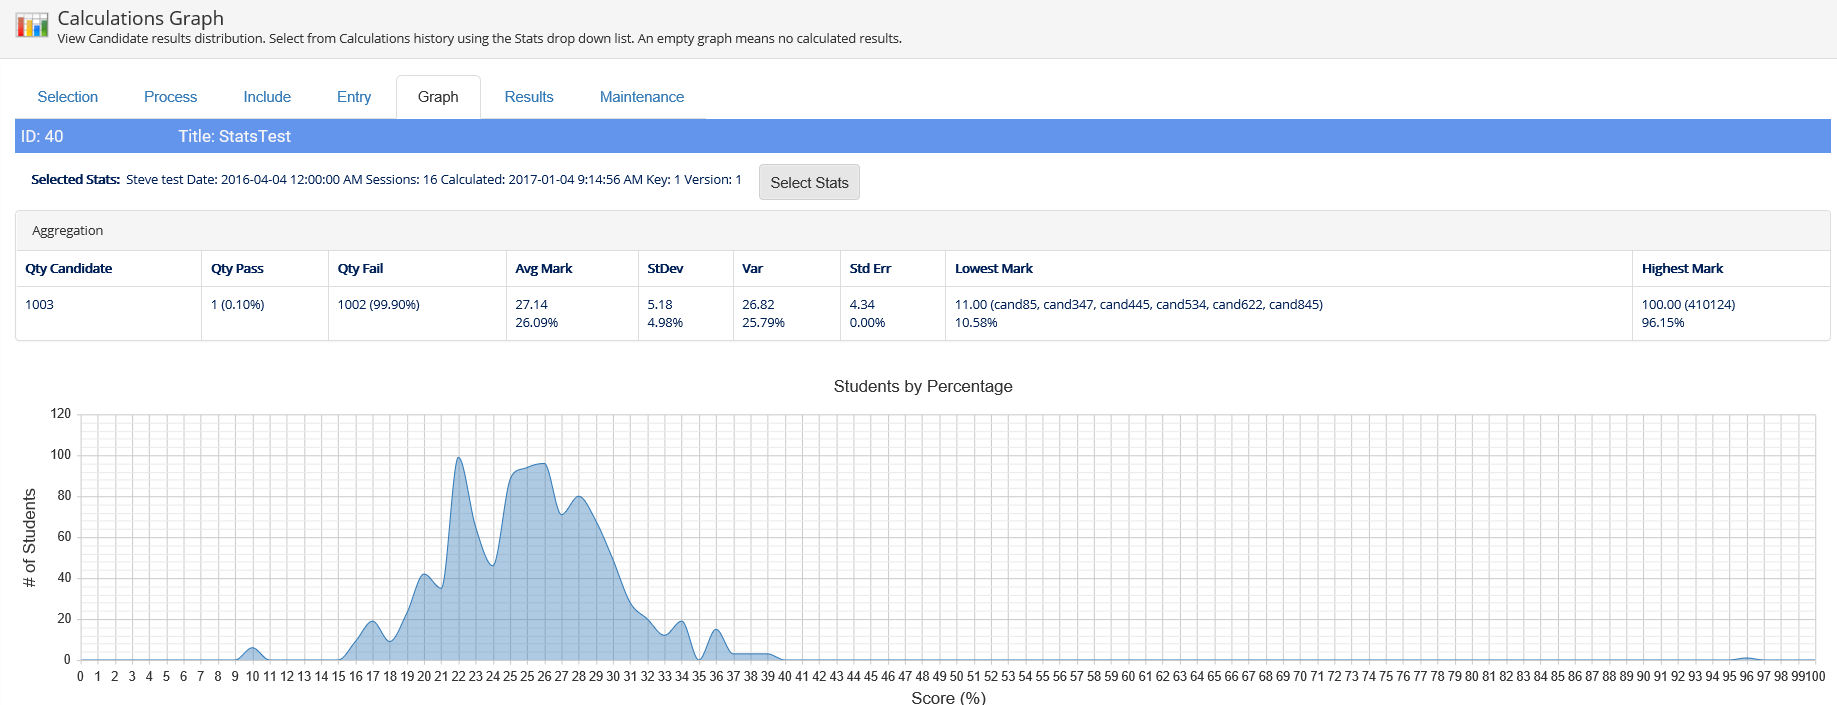Select the Graph tab
Image resolution: width=1837 pixels, height=705 pixels.
(x=438, y=97)
